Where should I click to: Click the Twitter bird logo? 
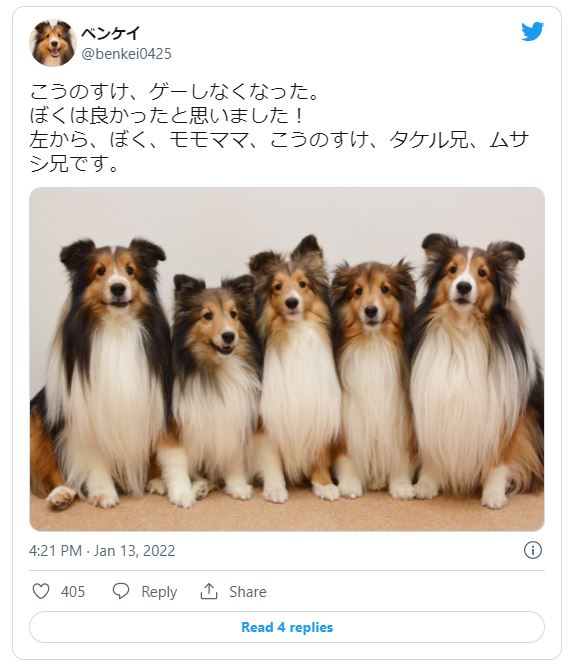tap(532, 31)
